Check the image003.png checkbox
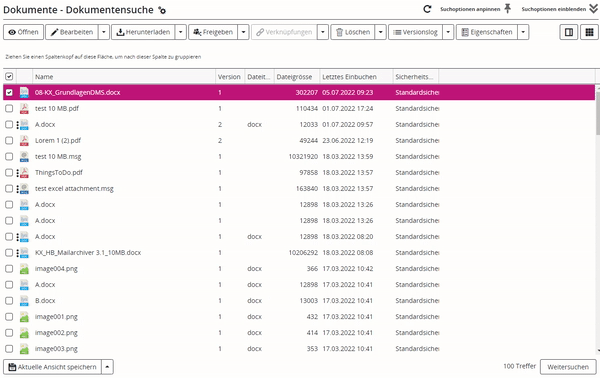This screenshot has width=600, height=378. point(9,349)
